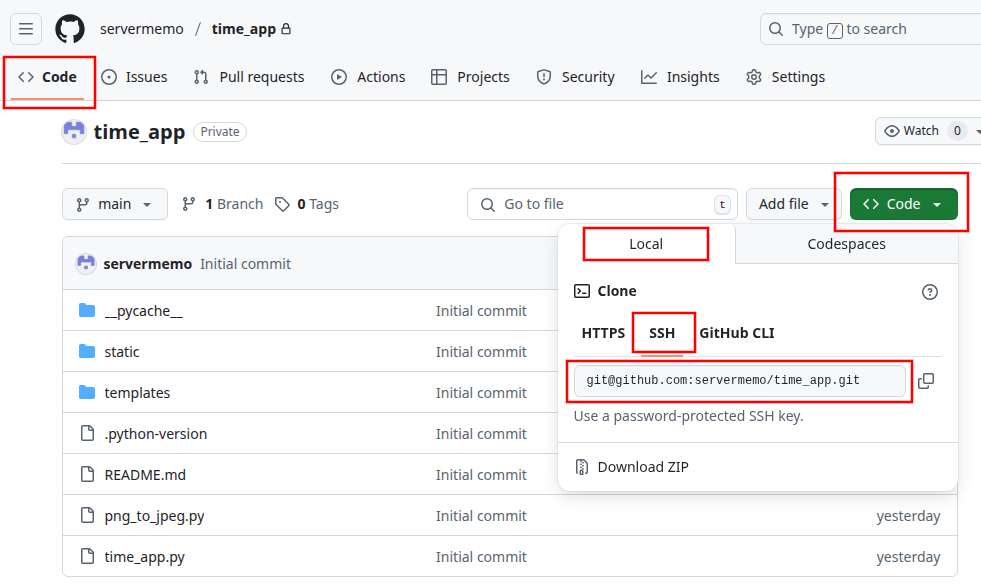Open the __pycache__ folder
981x585 pixels.
(x=143, y=311)
